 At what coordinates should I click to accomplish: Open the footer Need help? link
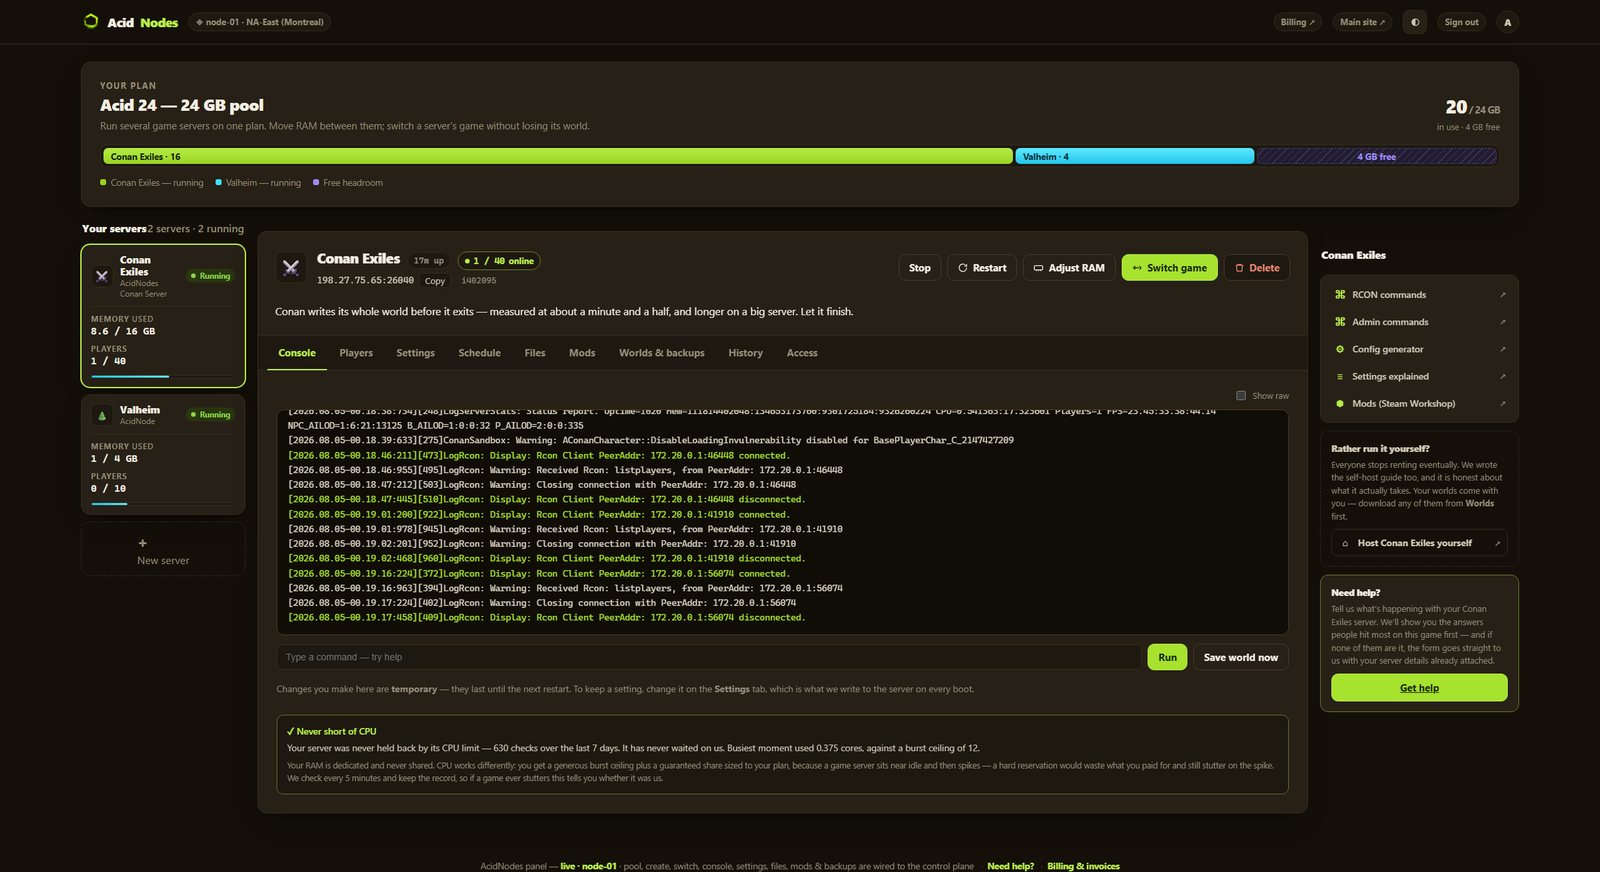pos(1010,866)
